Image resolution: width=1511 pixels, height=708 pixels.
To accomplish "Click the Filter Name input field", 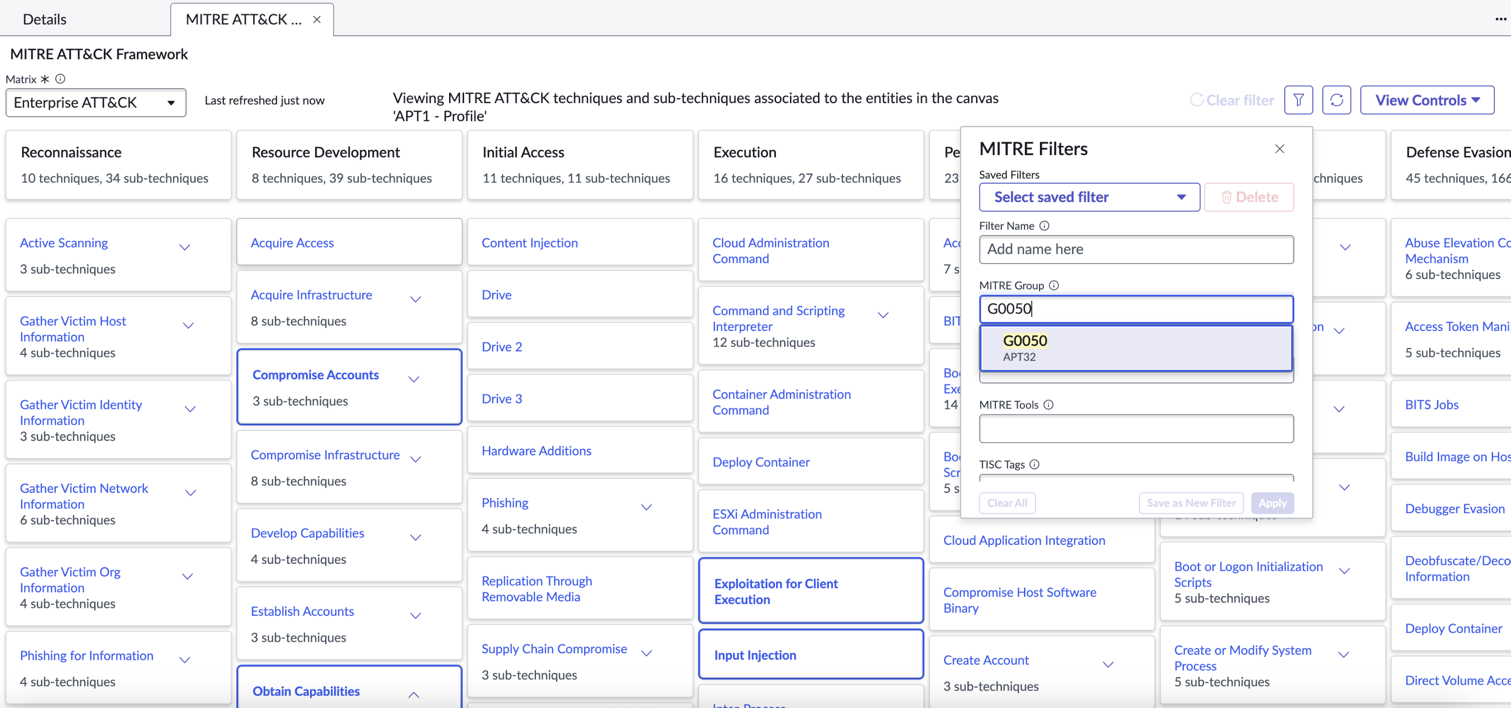I will pyautogui.click(x=1136, y=250).
